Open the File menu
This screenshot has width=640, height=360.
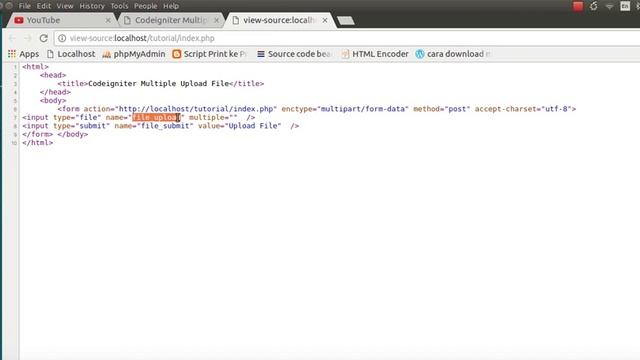coord(24,6)
